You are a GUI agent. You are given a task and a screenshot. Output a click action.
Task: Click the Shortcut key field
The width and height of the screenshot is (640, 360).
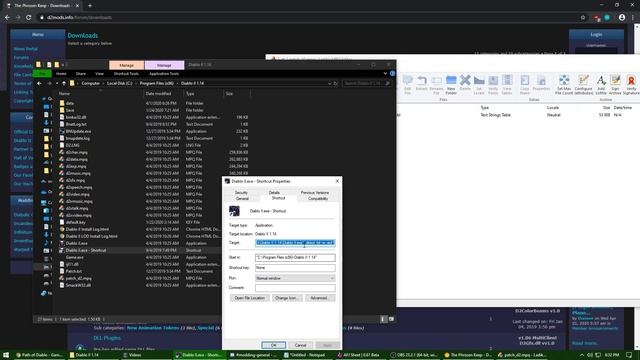click(x=295, y=268)
